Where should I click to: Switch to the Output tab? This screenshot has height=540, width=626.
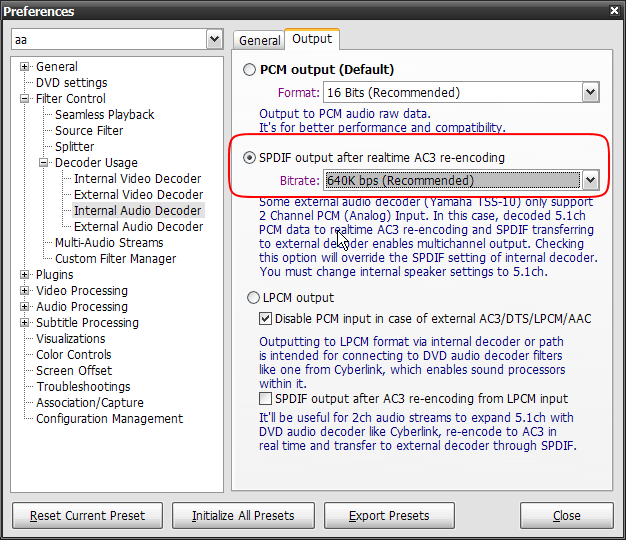pyautogui.click(x=312, y=39)
